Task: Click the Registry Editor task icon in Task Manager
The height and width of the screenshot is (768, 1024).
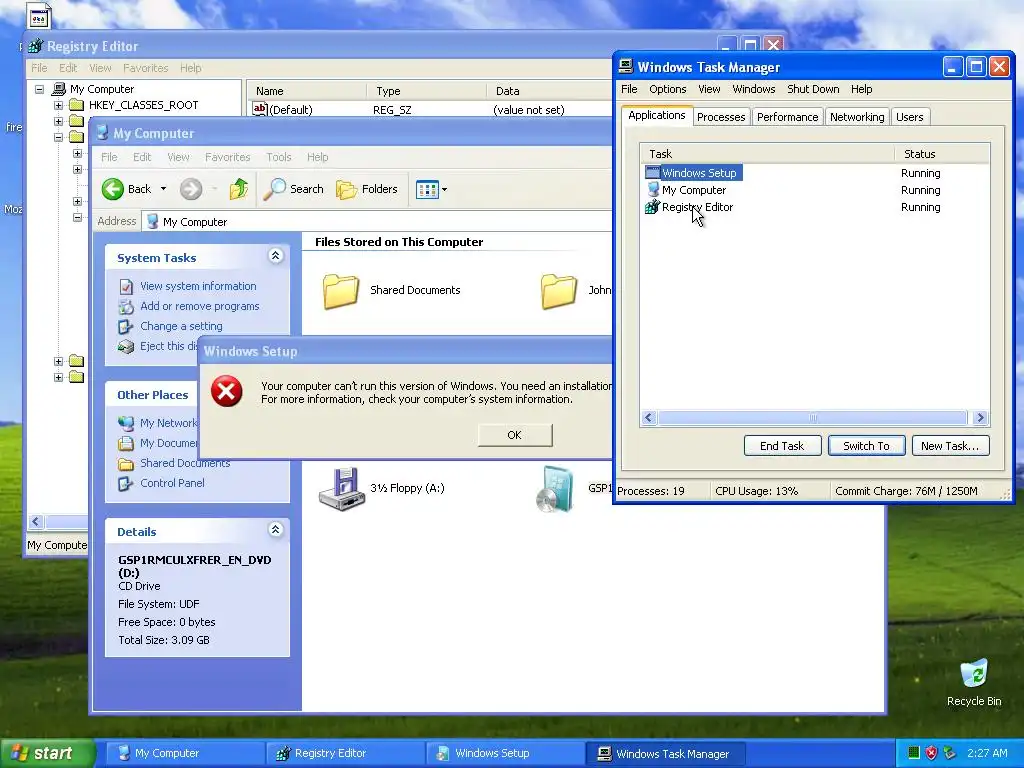Action: coord(652,207)
